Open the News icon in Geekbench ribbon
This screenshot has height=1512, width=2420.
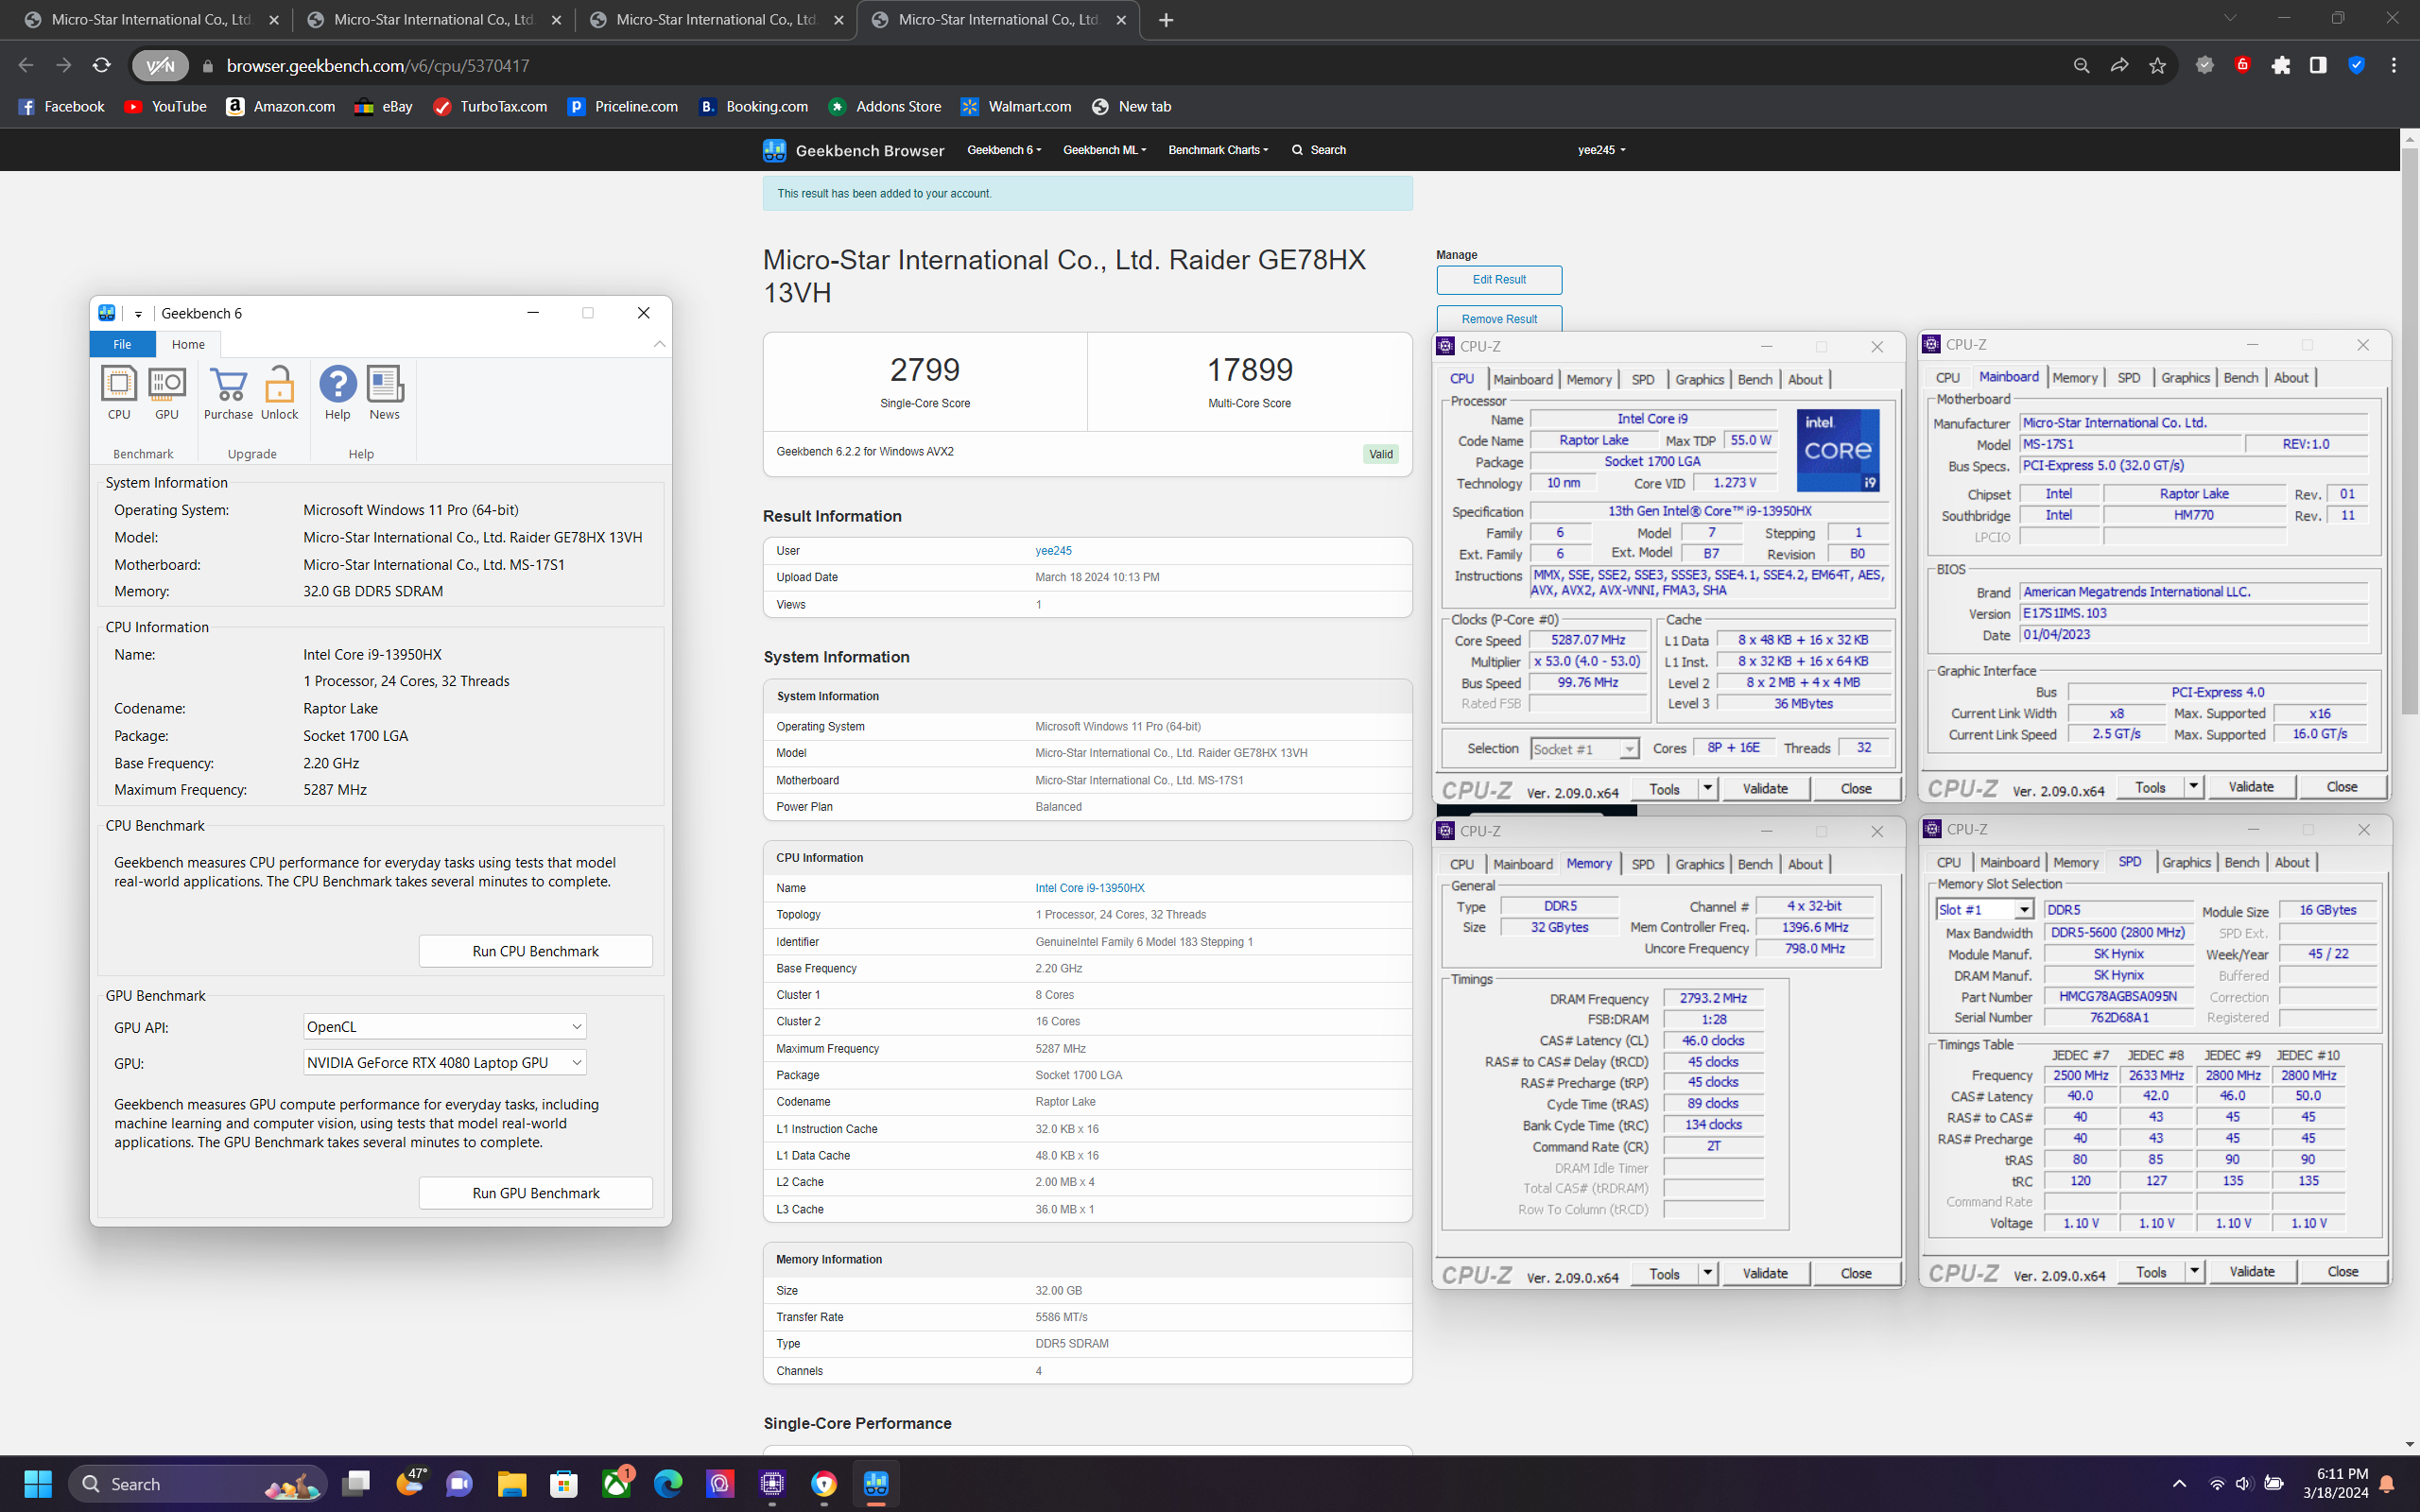point(385,392)
